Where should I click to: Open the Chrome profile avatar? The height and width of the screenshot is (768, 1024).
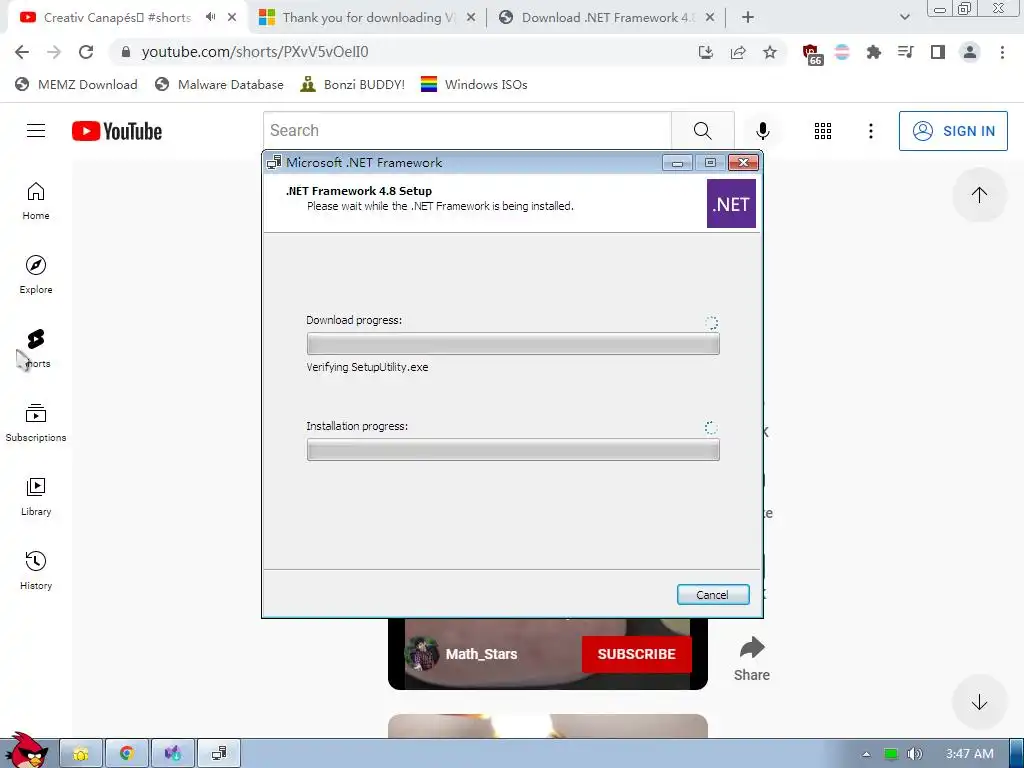click(x=970, y=52)
